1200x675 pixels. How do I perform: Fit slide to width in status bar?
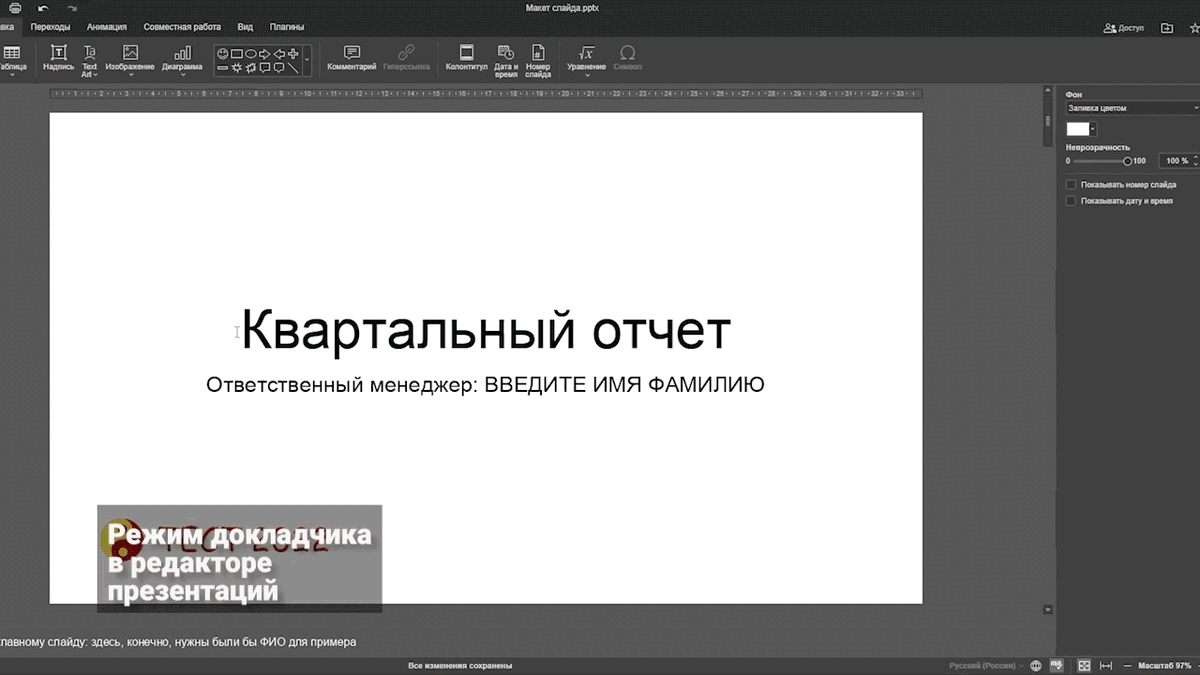1106,665
